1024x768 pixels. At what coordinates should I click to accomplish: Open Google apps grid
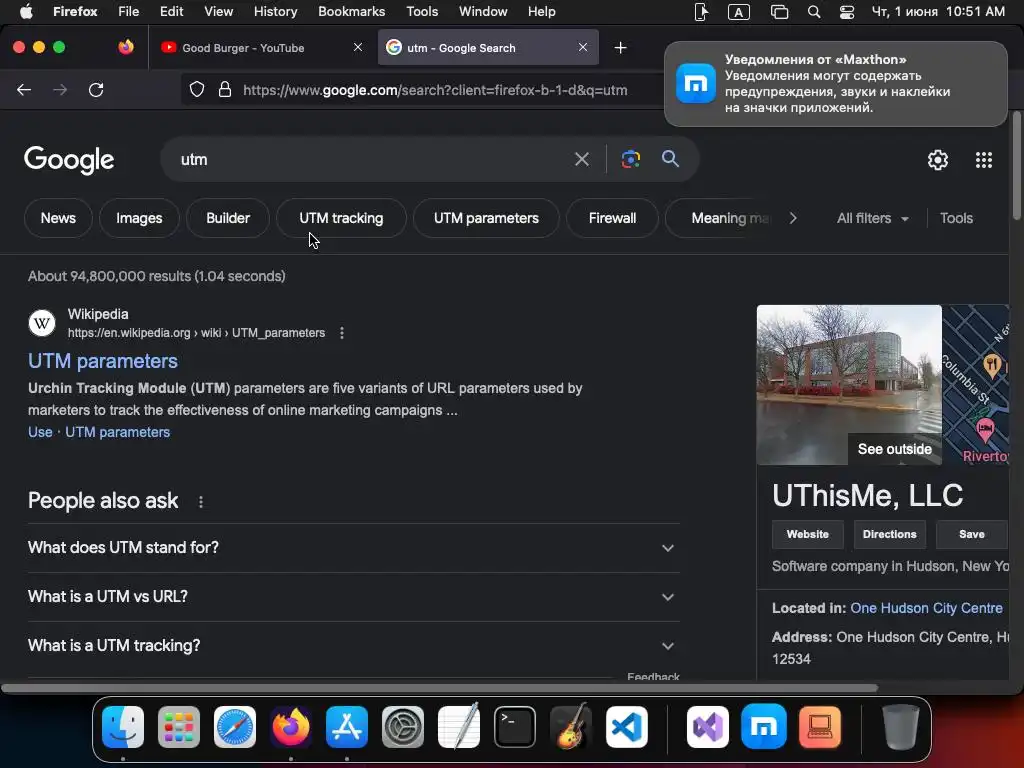(x=984, y=160)
